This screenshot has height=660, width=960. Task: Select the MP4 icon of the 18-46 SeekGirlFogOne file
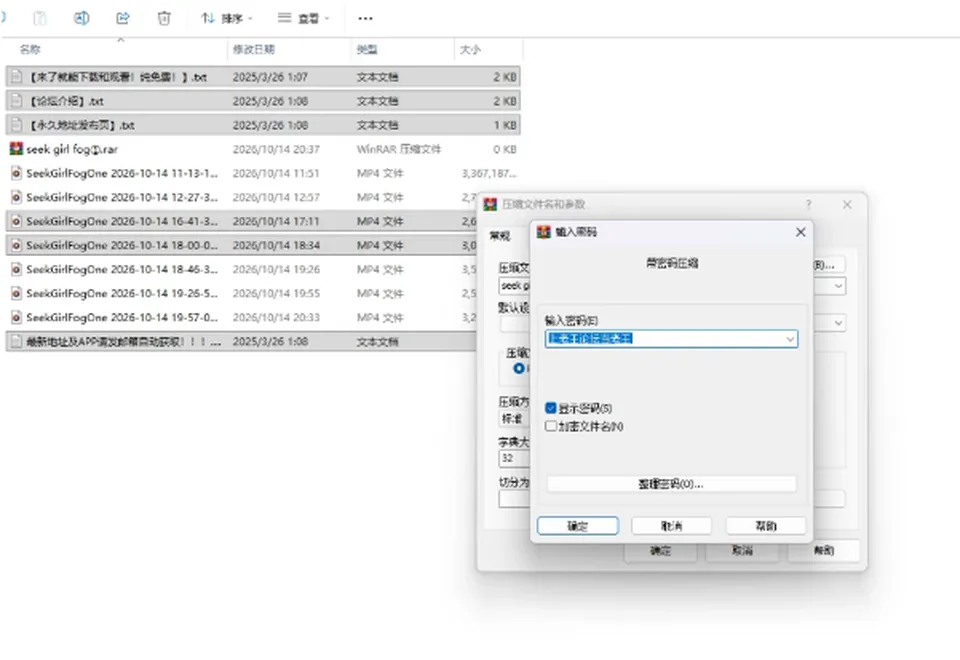(x=17, y=269)
